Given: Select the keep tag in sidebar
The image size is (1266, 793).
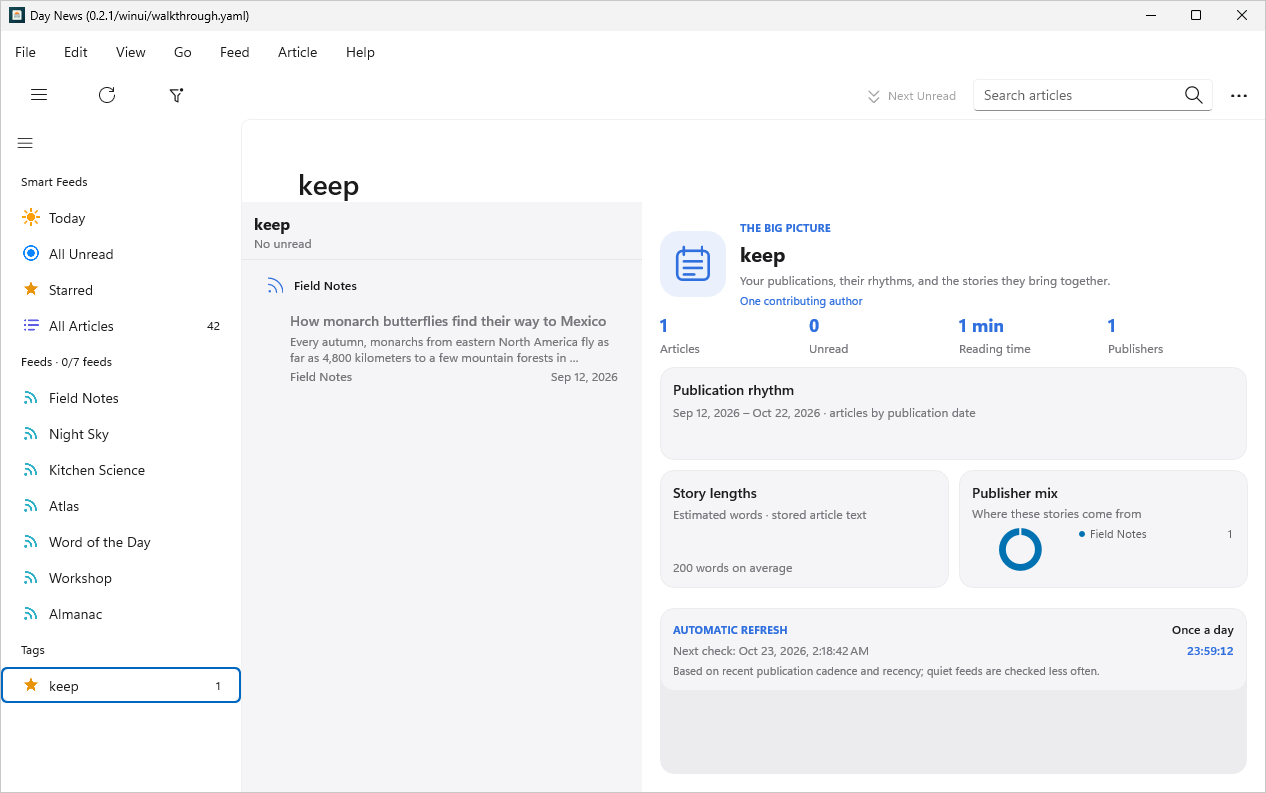Looking at the screenshot, I should click(121, 686).
